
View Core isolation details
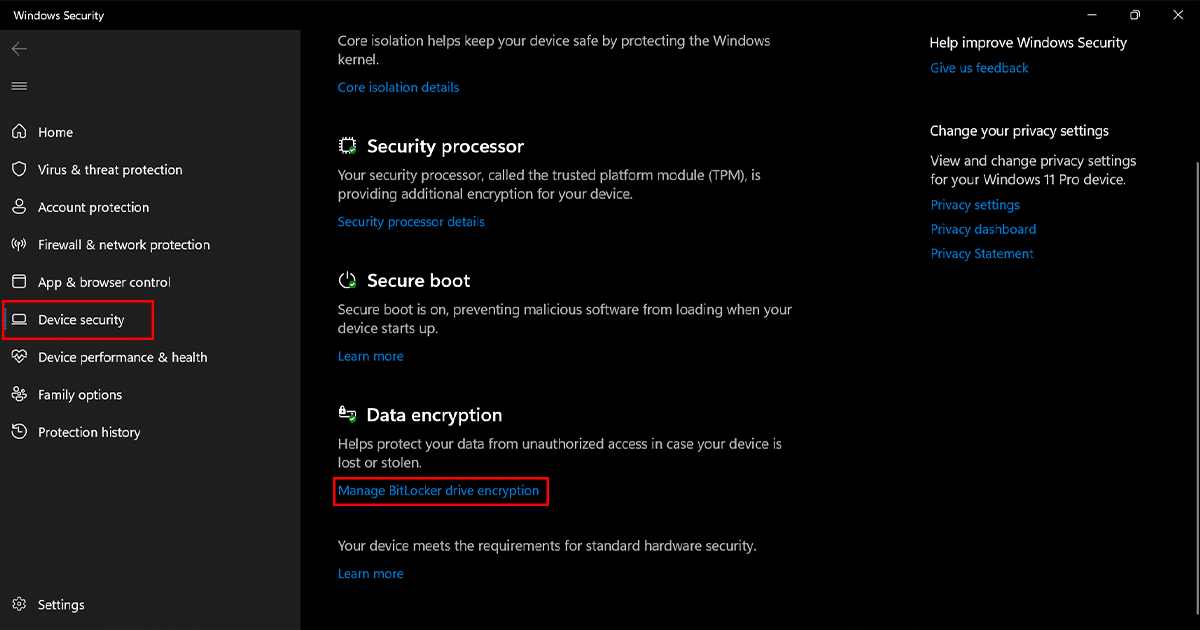(x=398, y=87)
